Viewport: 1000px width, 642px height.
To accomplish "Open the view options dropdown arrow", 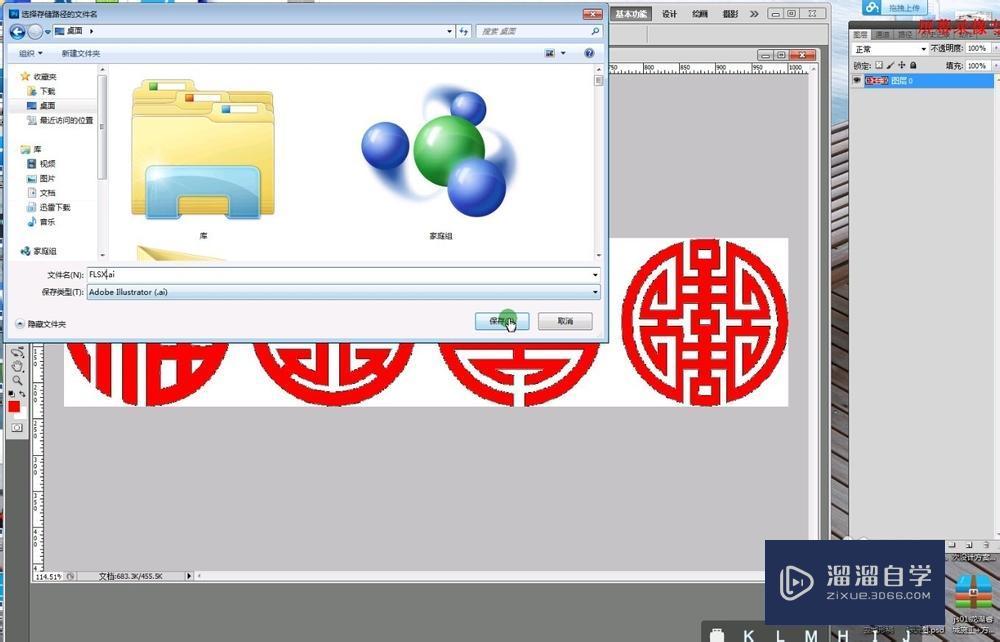I will 563,54.
